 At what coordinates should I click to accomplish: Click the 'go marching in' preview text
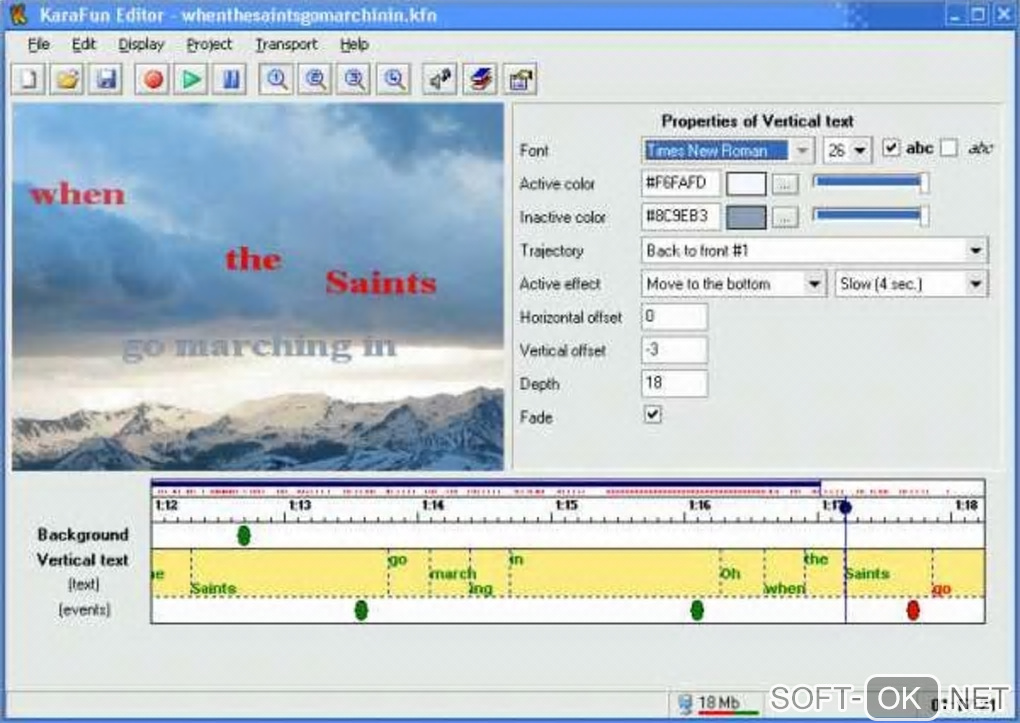[x=259, y=347]
